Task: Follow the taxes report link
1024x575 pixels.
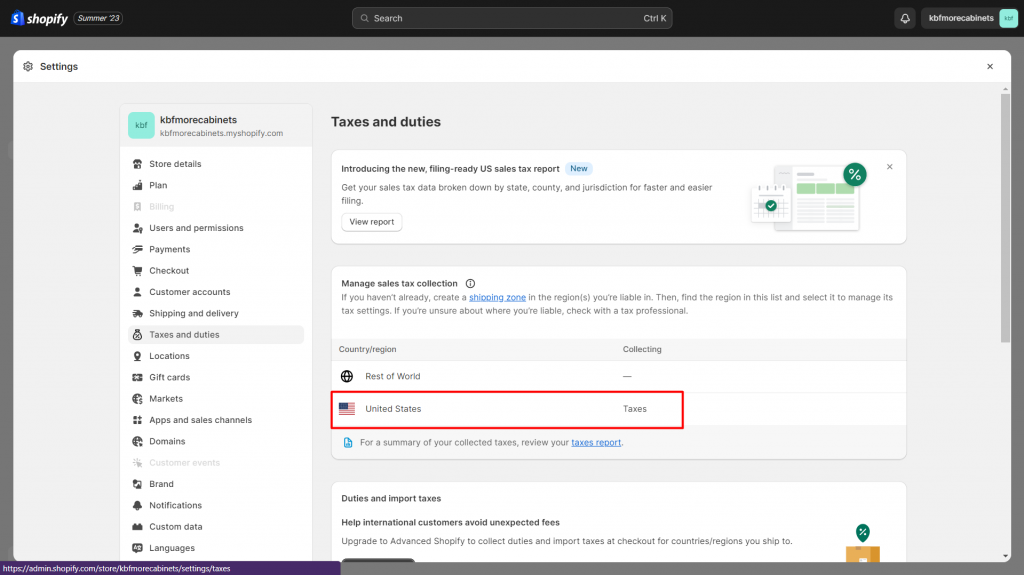Action: tap(596, 443)
